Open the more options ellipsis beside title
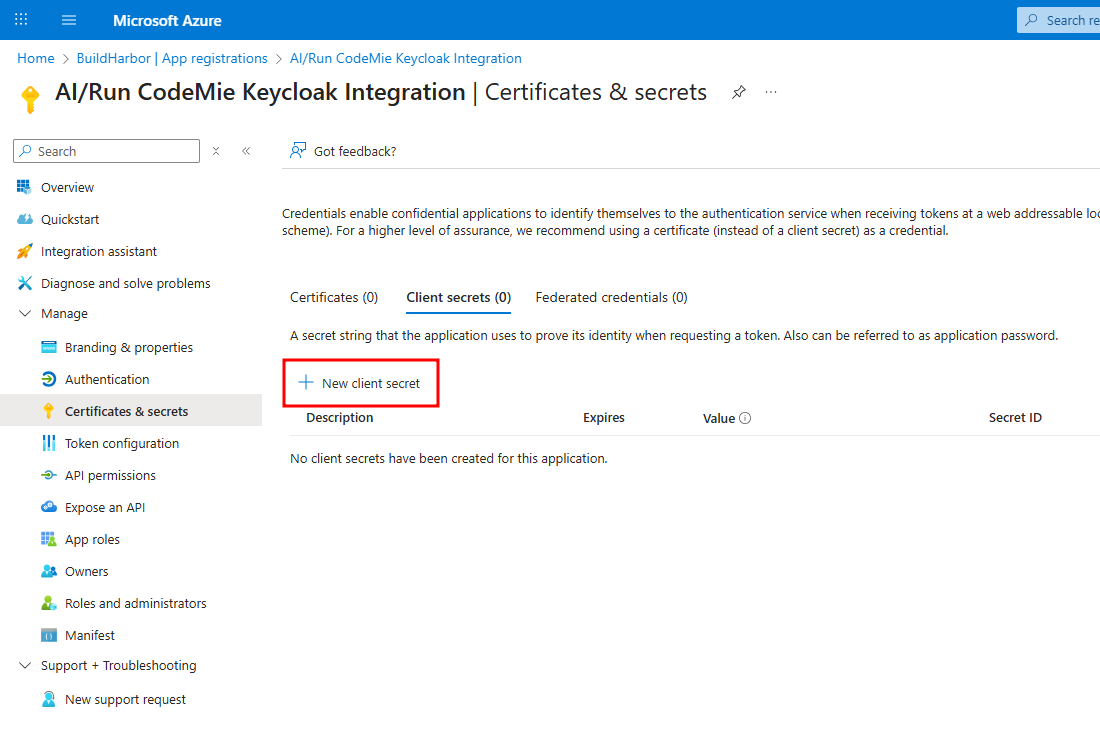This screenshot has width=1100, height=750. [771, 92]
